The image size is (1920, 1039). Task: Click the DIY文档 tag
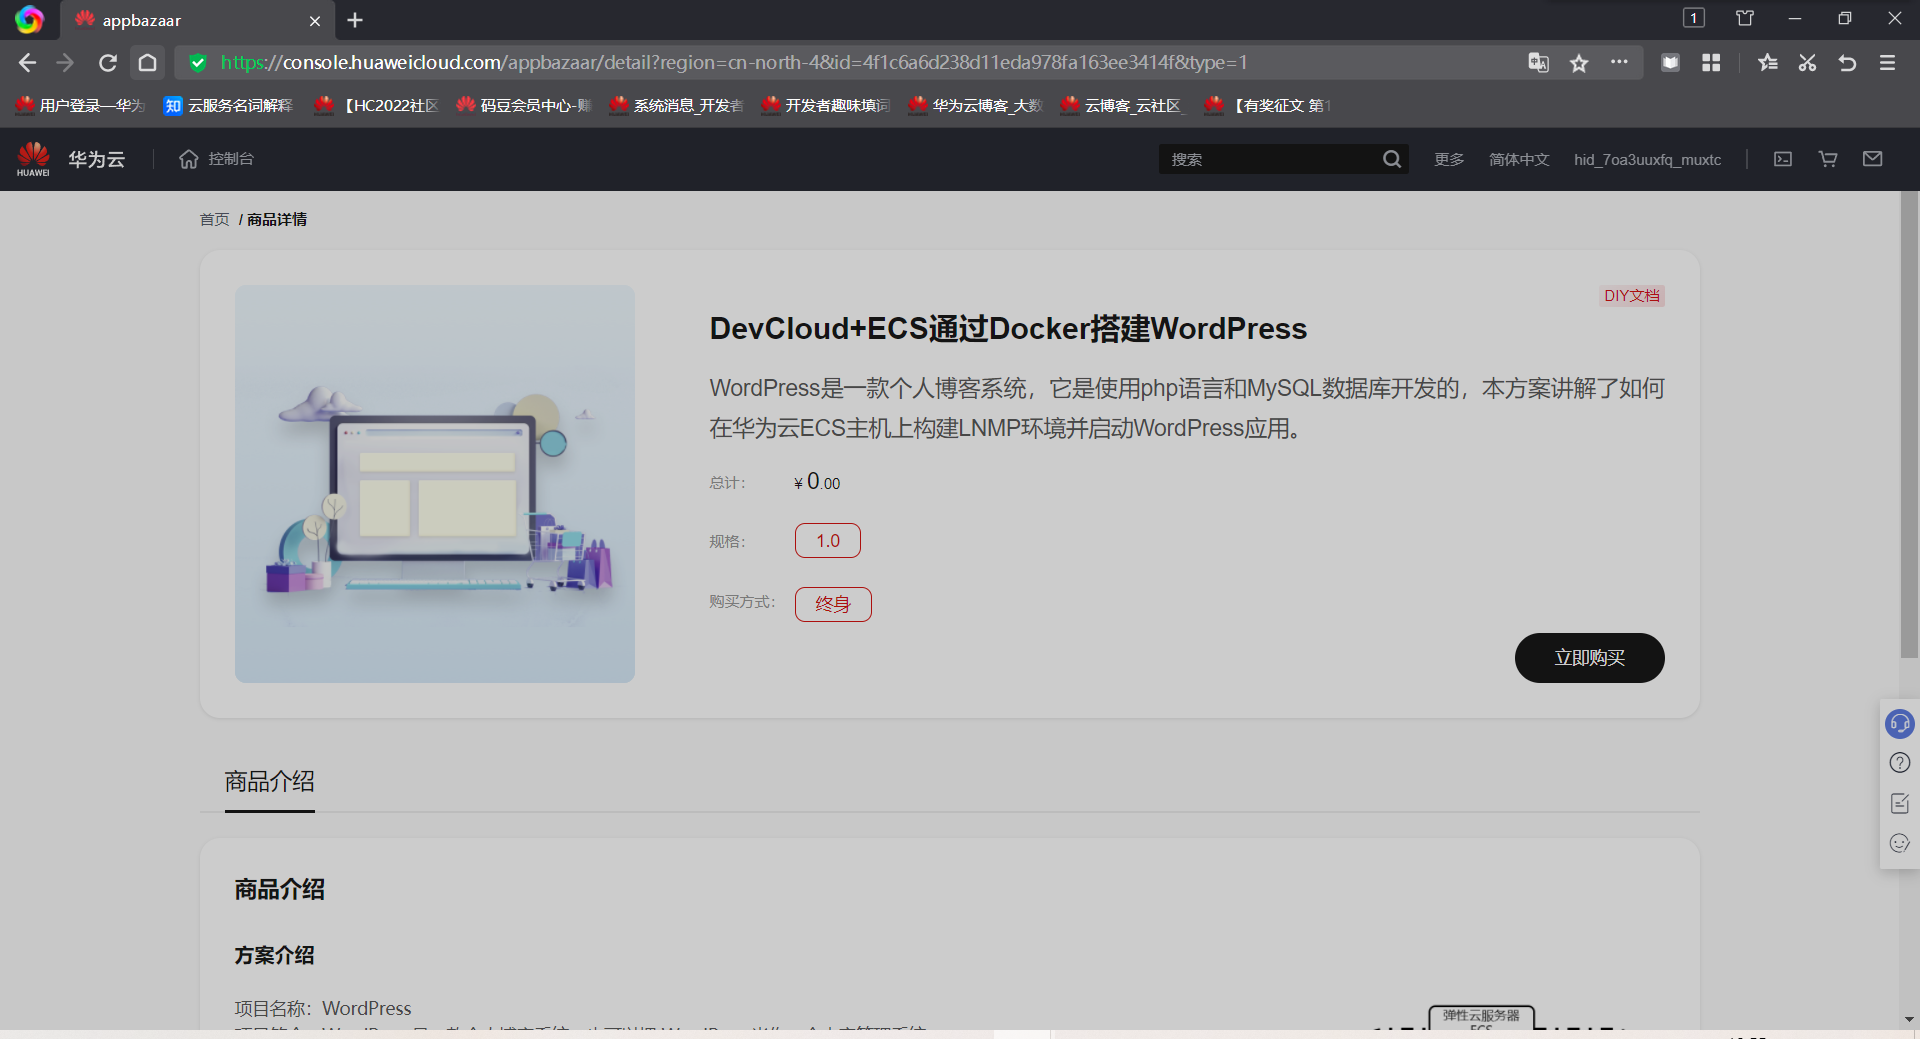tap(1632, 296)
